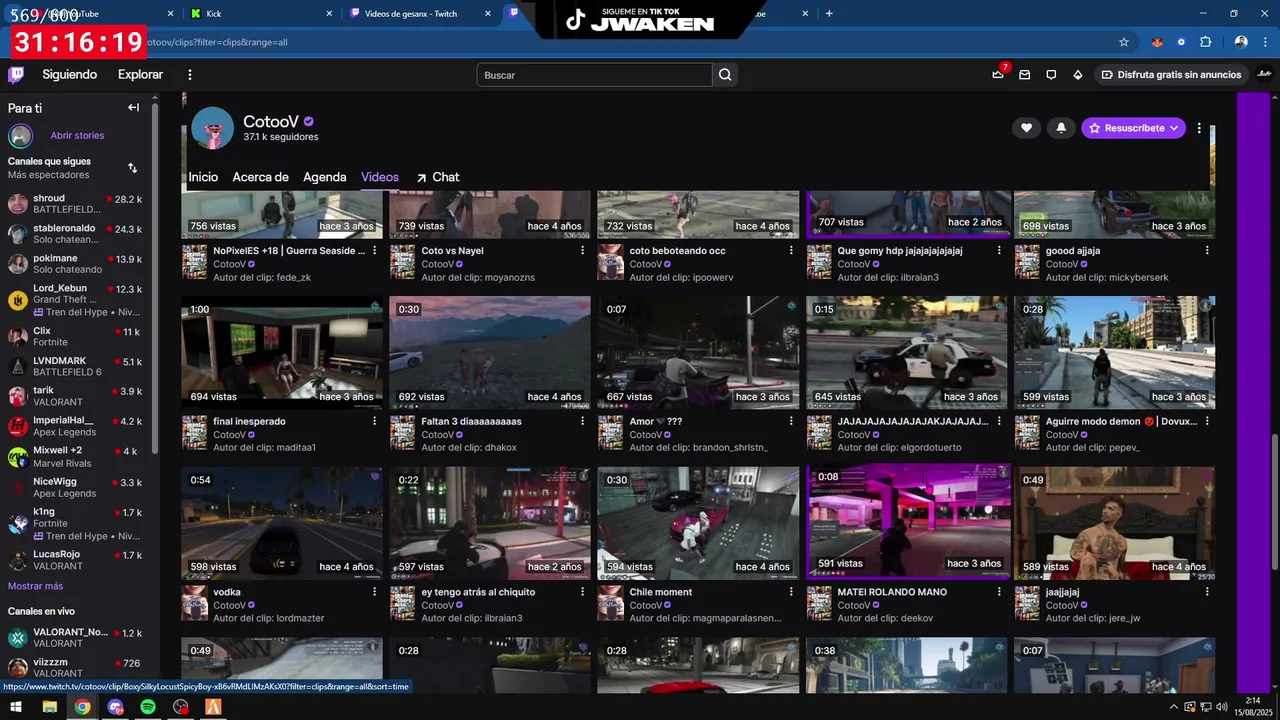The width and height of the screenshot is (1280, 720).
Task: Click the Explorar navigation link
Action: 140,75
